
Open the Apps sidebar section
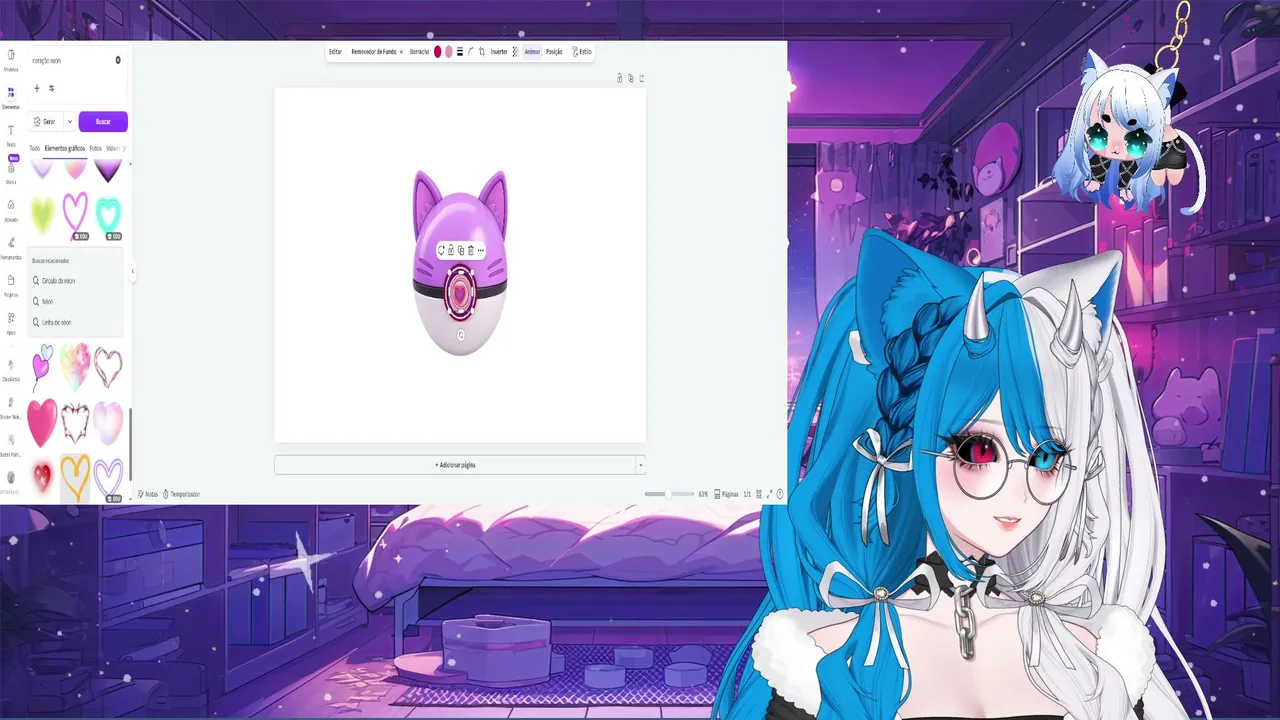[x=11, y=323]
